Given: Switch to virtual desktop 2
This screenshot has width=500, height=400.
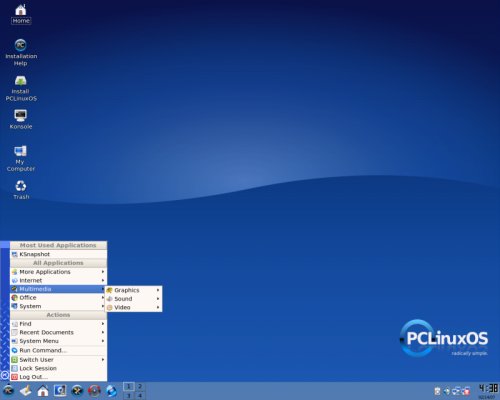Looking at the screenshot, I should point(140,387).
